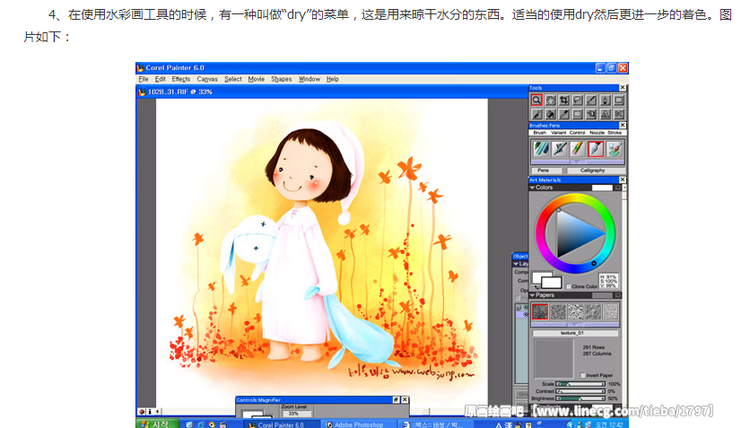Screen dimensions: 750x428
Task: Open the Stroke menu in Brushes palette
Action: [x=615, y=132]
